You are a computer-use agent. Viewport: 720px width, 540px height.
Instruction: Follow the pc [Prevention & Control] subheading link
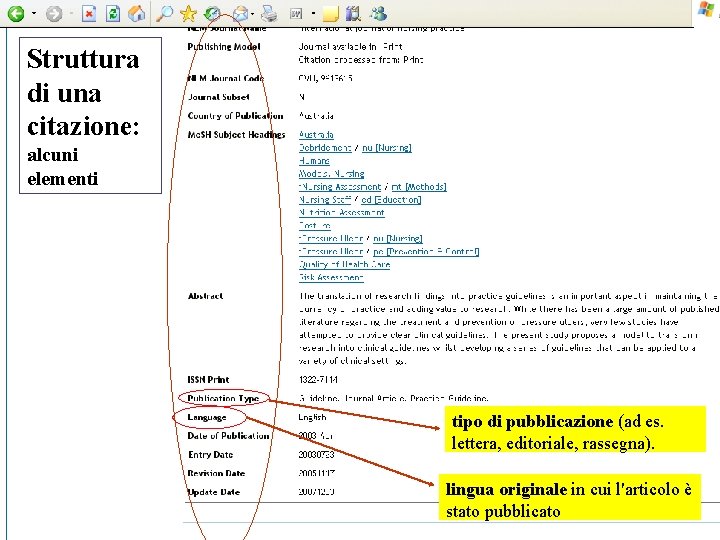pos(426,251)
